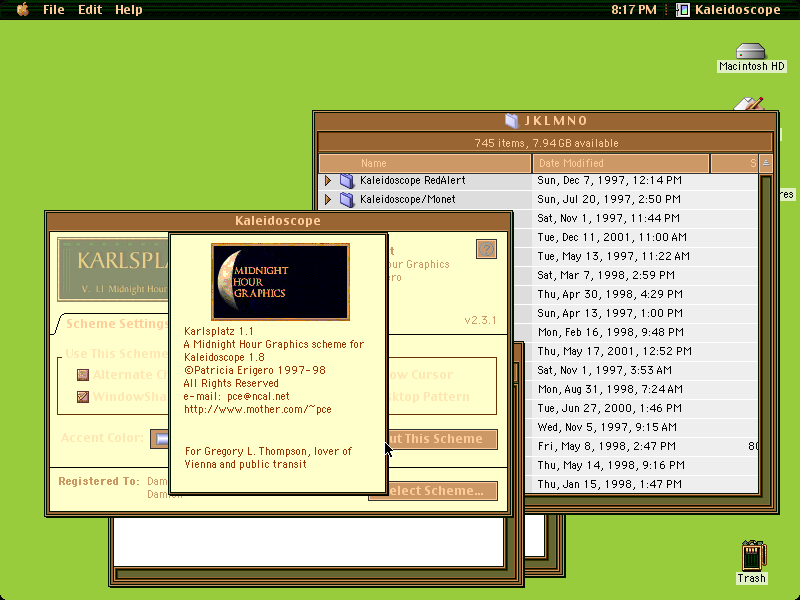Open the File menu
Viewport: 800px width, 600px height.
click(54, 10)
